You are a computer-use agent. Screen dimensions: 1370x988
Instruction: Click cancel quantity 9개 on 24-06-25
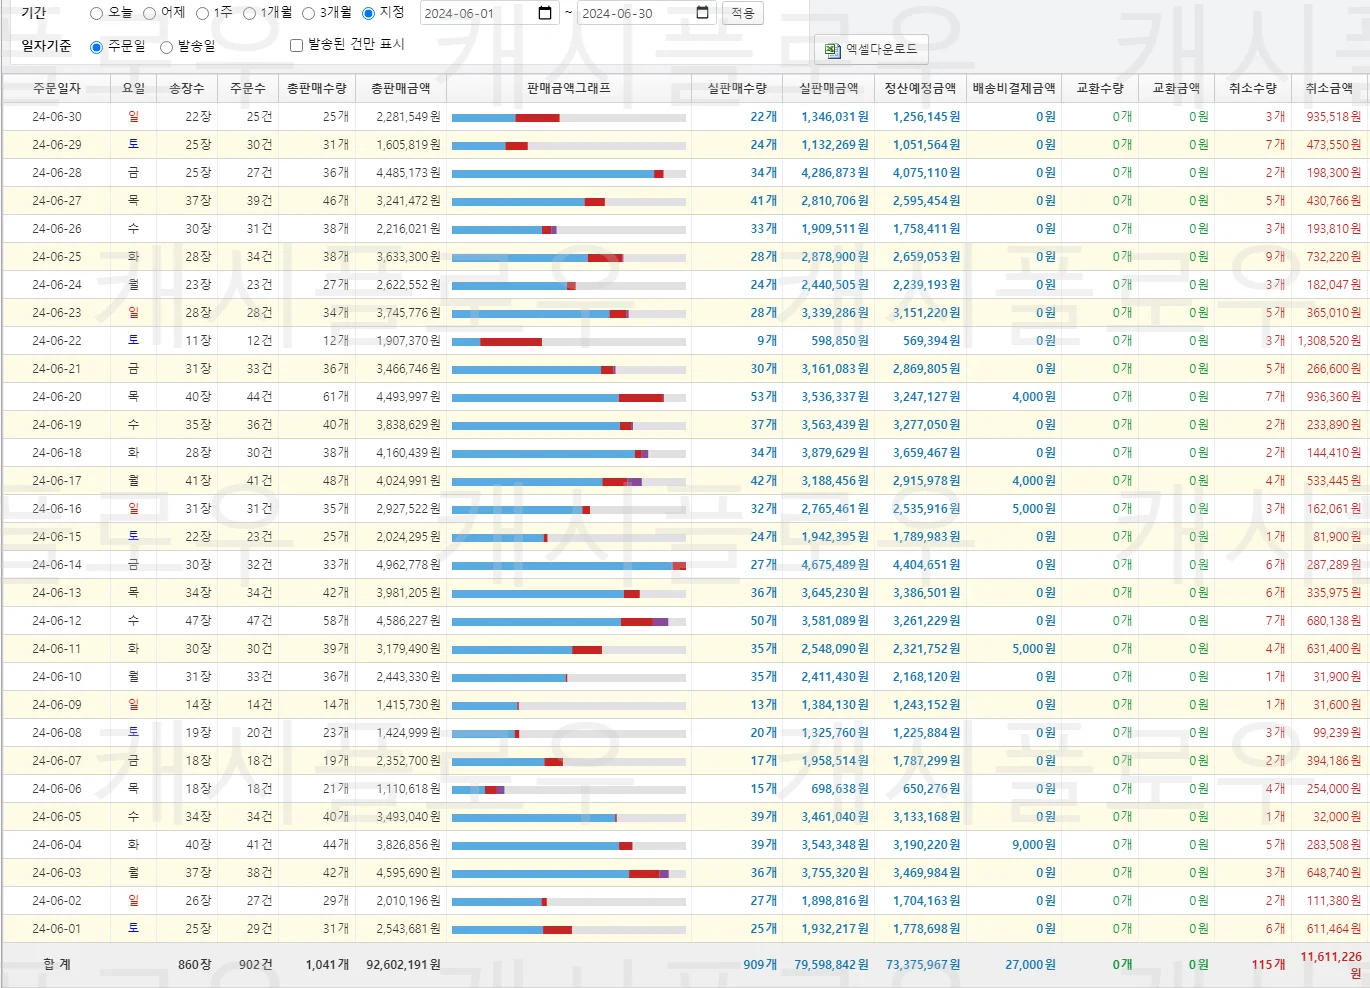point(1275,257)
